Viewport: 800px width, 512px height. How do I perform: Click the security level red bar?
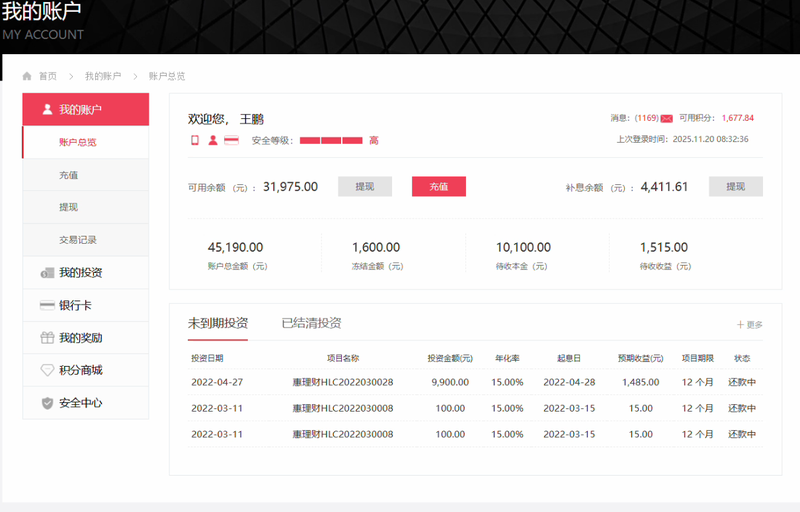(x=331, y=140)
